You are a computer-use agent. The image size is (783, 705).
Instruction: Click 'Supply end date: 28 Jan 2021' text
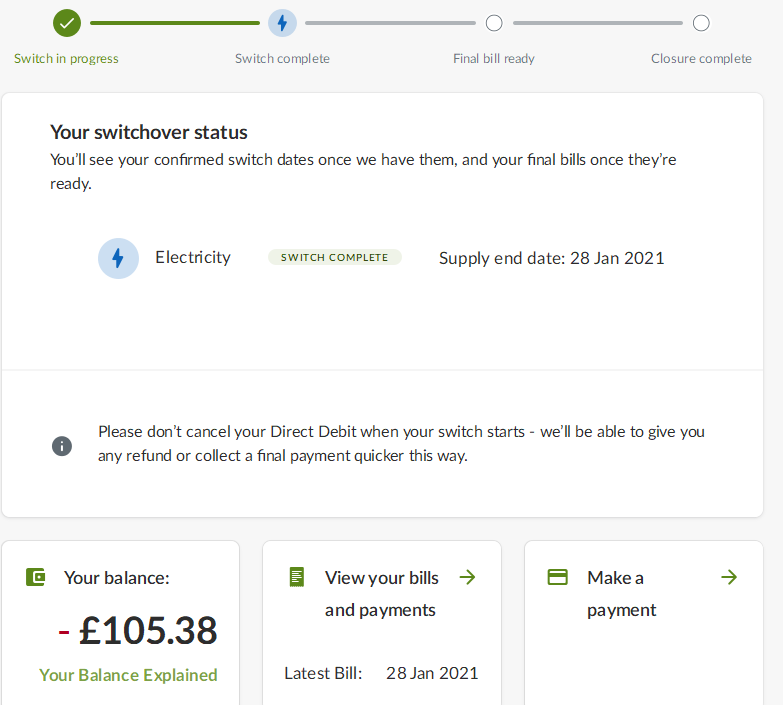[x=552, y=258]
